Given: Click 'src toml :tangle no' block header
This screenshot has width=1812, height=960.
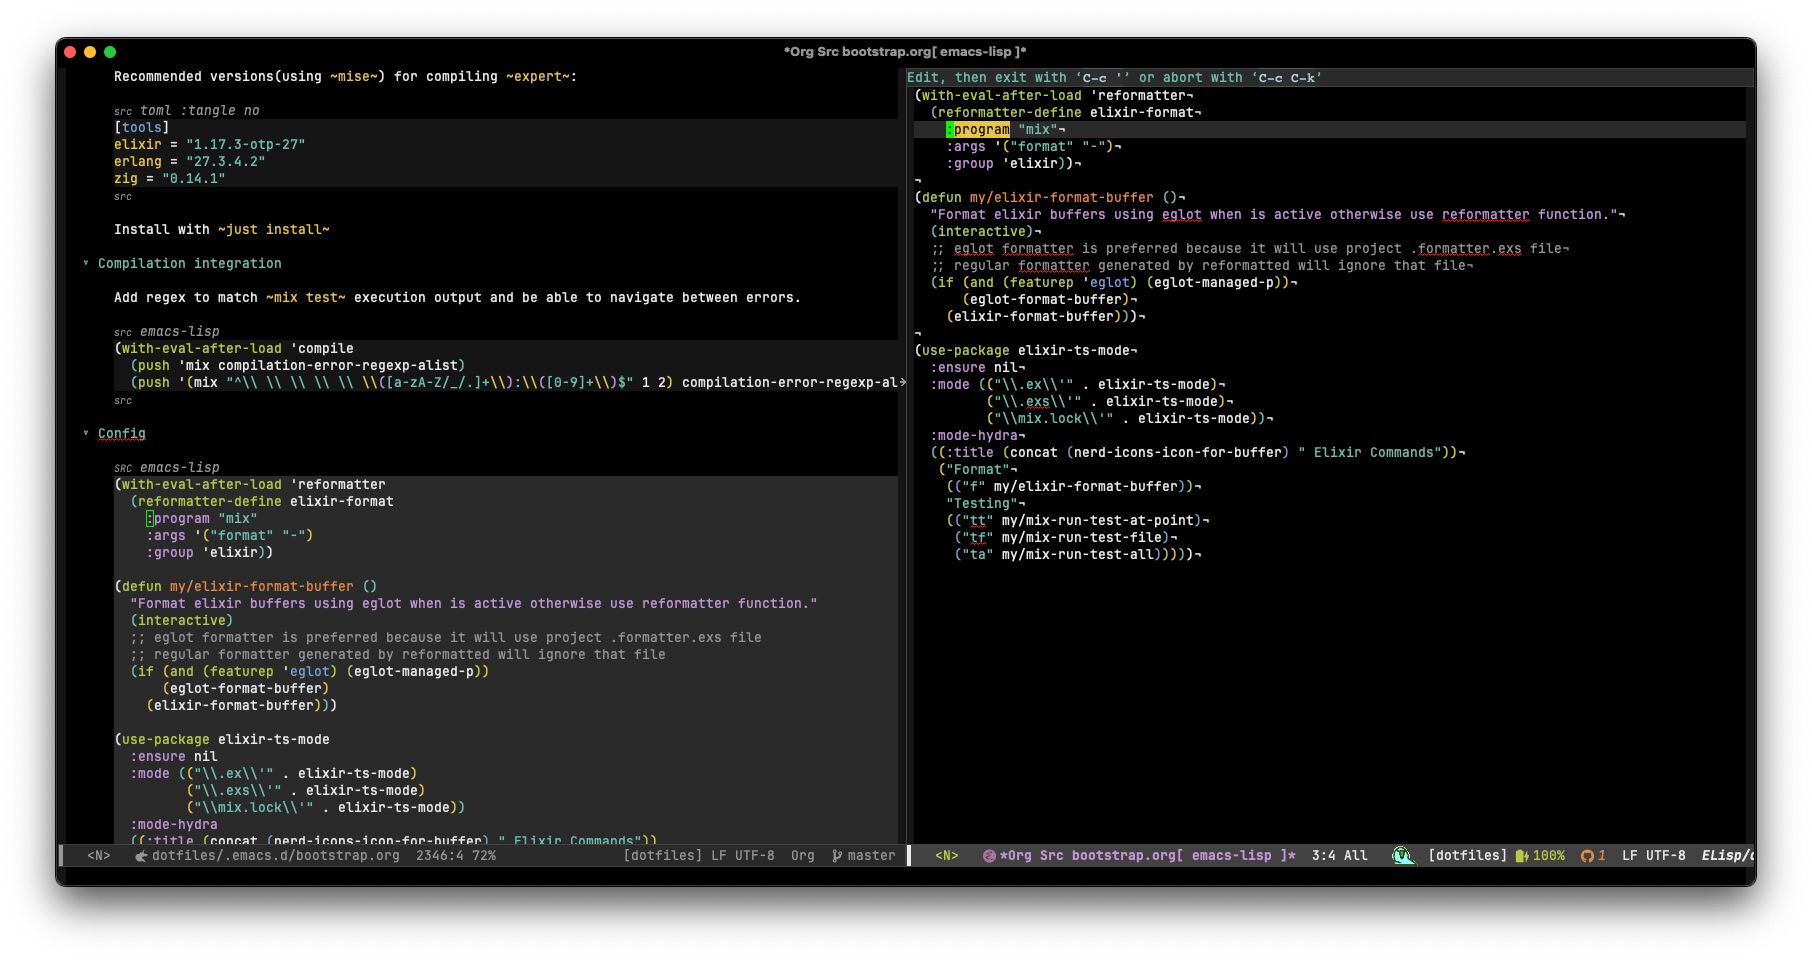Looking at the screenshot, I should pos(187,111).
